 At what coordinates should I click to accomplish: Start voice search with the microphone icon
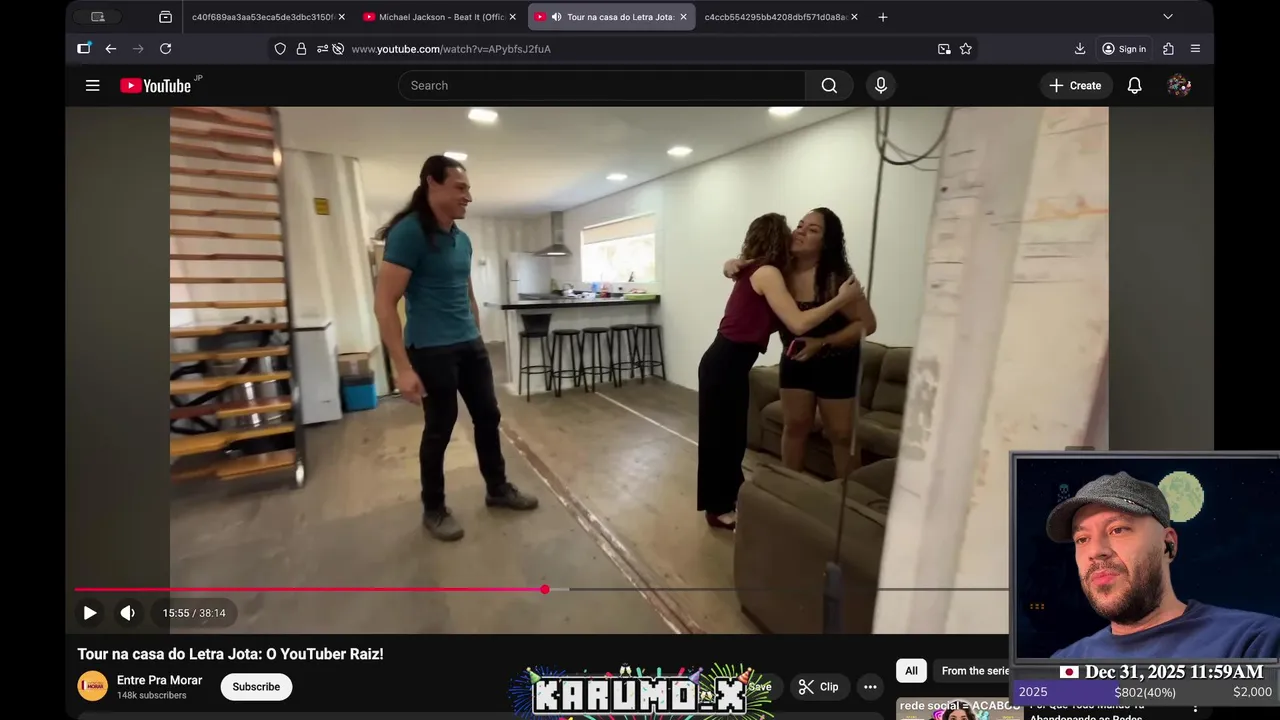tap(881, 86)
